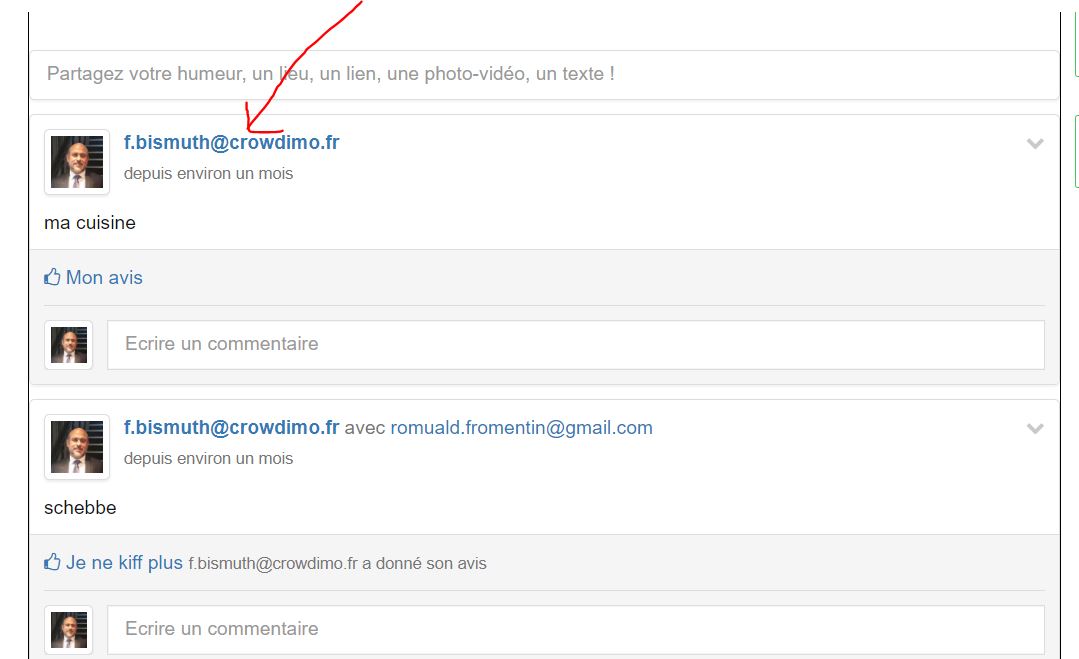Viewport: 1079px width, 659px height.
Task: Click f.bismuth@crowdimo.fr a donné son avis text
Action: pyautogui.click(x=337, y=563)
